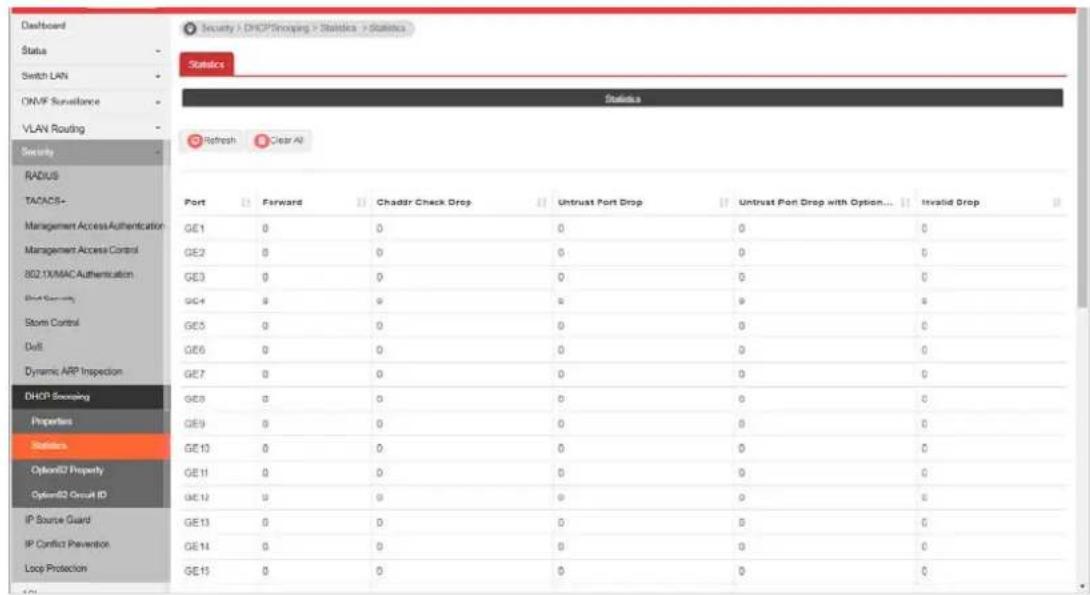The height and width of the screenshot is (595, 1090).
Task: Click the Forward column header
Action: pyautogui.click(x=282, y=202)
